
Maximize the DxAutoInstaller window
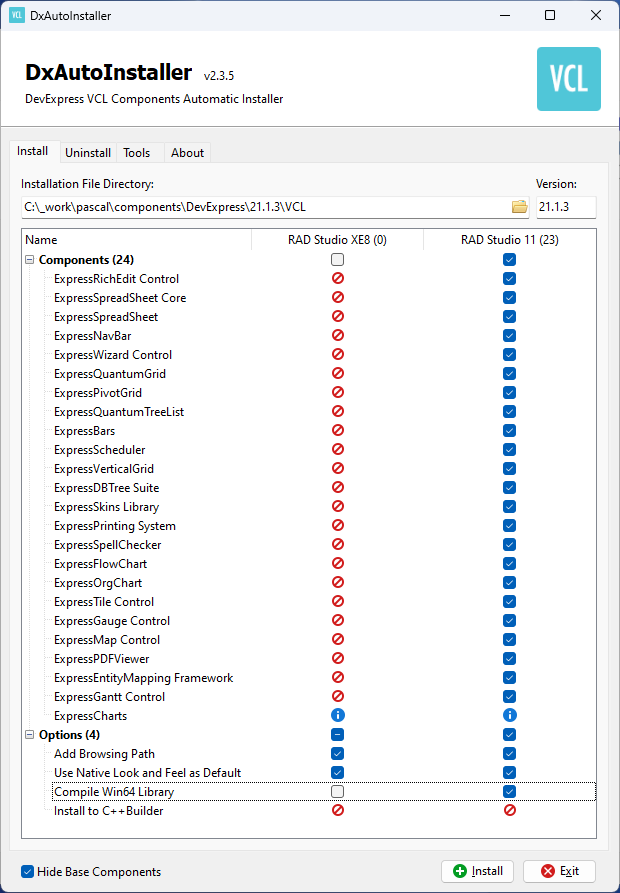pos(550,15)
